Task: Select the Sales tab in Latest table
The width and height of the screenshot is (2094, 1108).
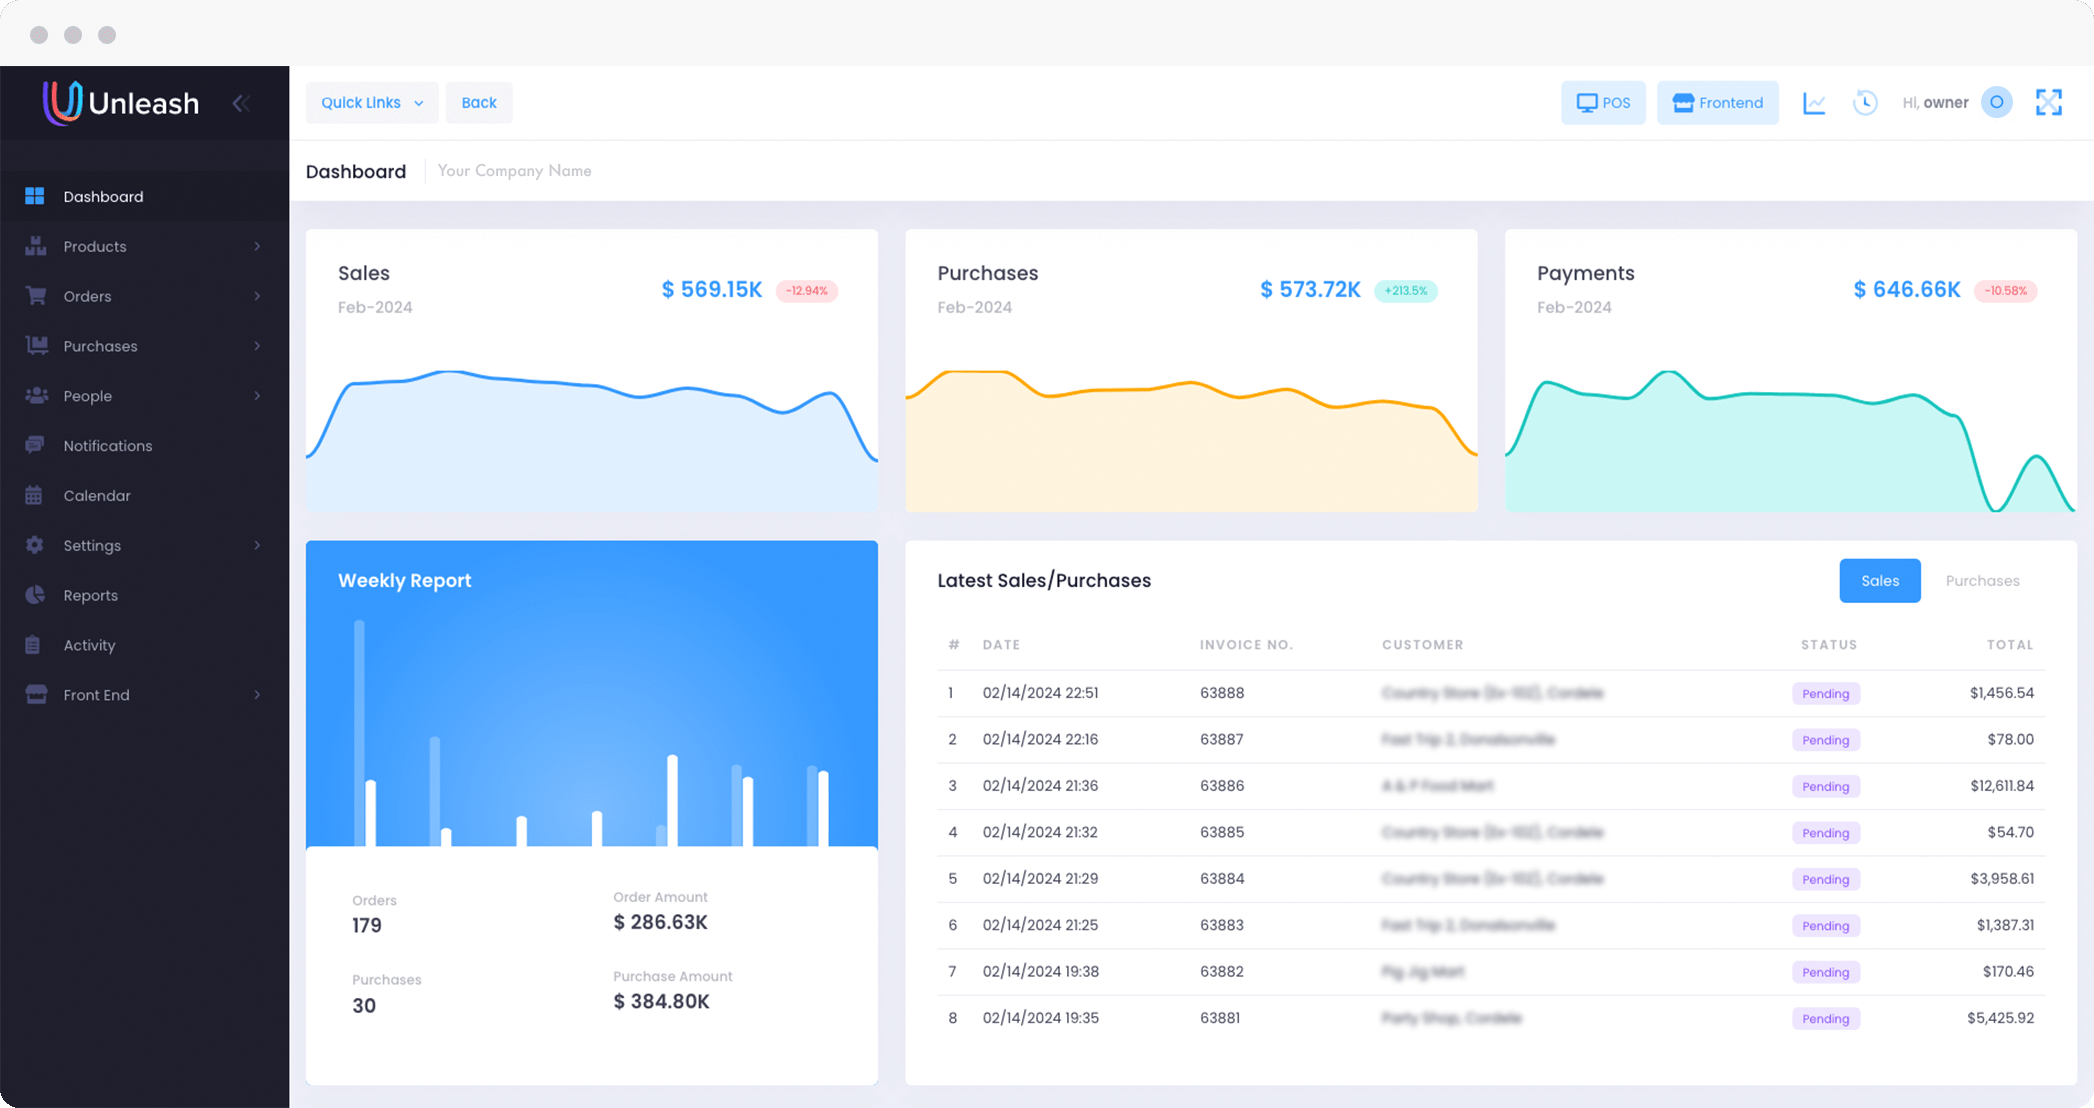Action: click(1879, 581)
